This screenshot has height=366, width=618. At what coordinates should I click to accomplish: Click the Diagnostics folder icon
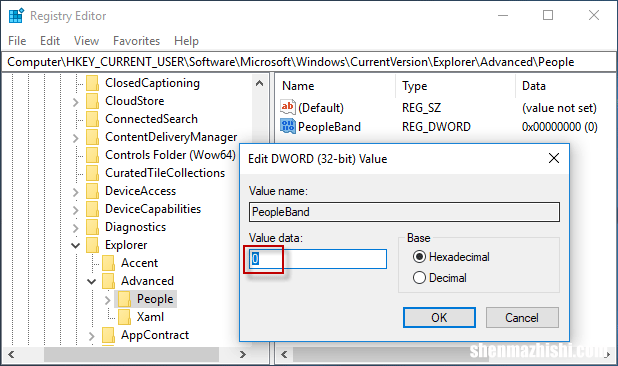93,227
